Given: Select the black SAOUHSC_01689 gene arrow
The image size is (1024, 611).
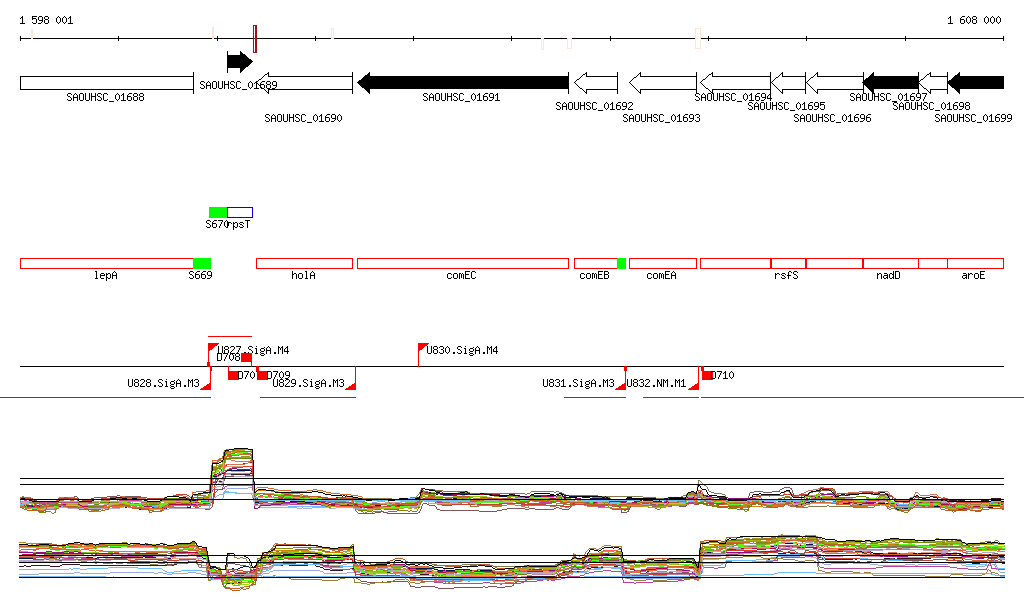Looking at the screenshot, I should [240, 62].
